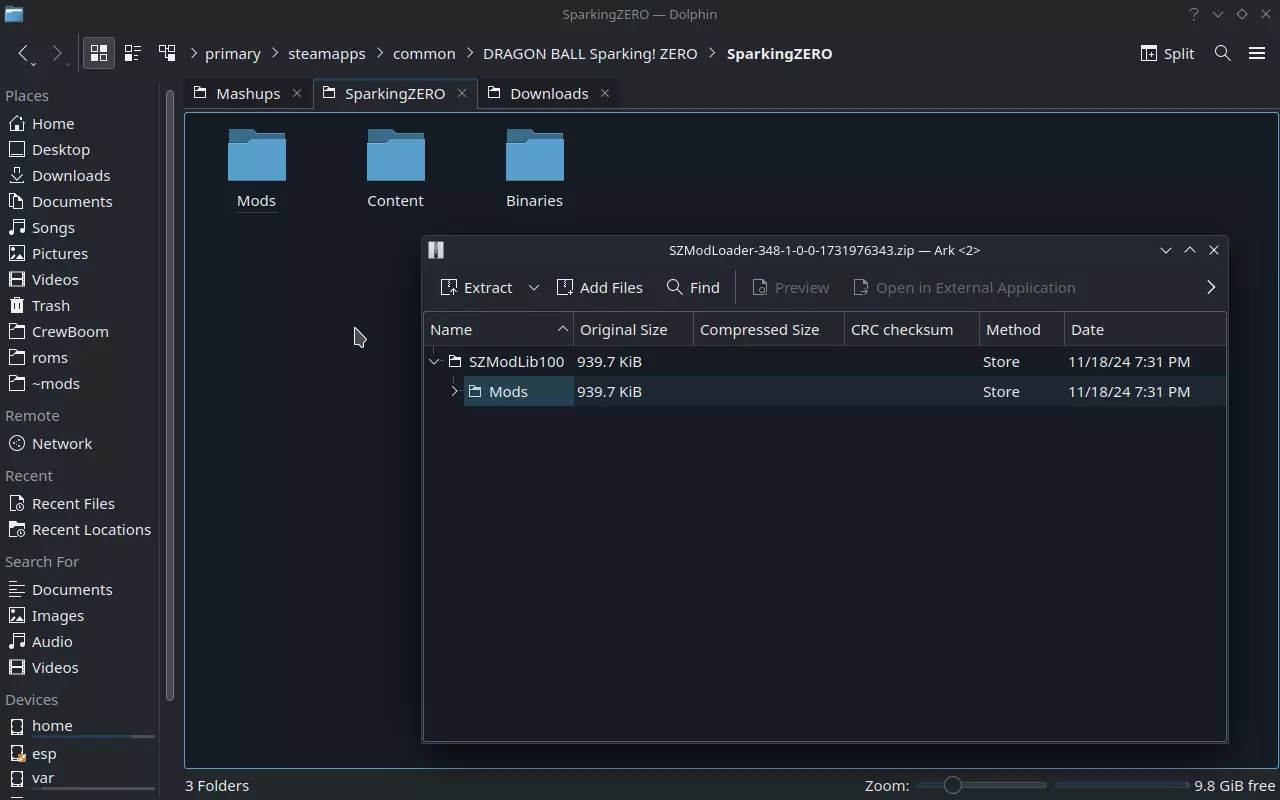Open Desktop in Places sidebar
This screenshot has height=800, width=1280.
80,149
